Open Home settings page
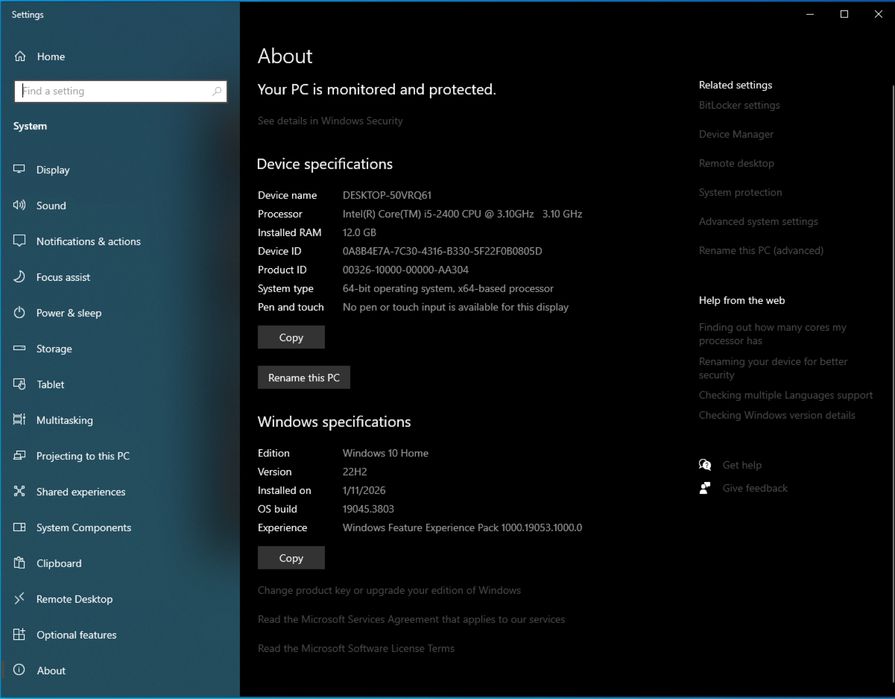895x699 pixels. pyautogui.click(x=51, y=56)
